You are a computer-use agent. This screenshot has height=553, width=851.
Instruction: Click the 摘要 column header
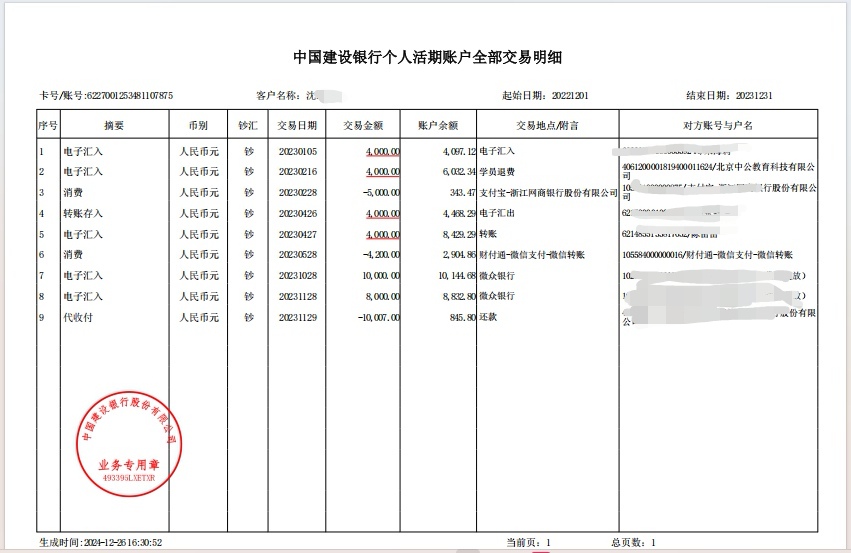114,126
